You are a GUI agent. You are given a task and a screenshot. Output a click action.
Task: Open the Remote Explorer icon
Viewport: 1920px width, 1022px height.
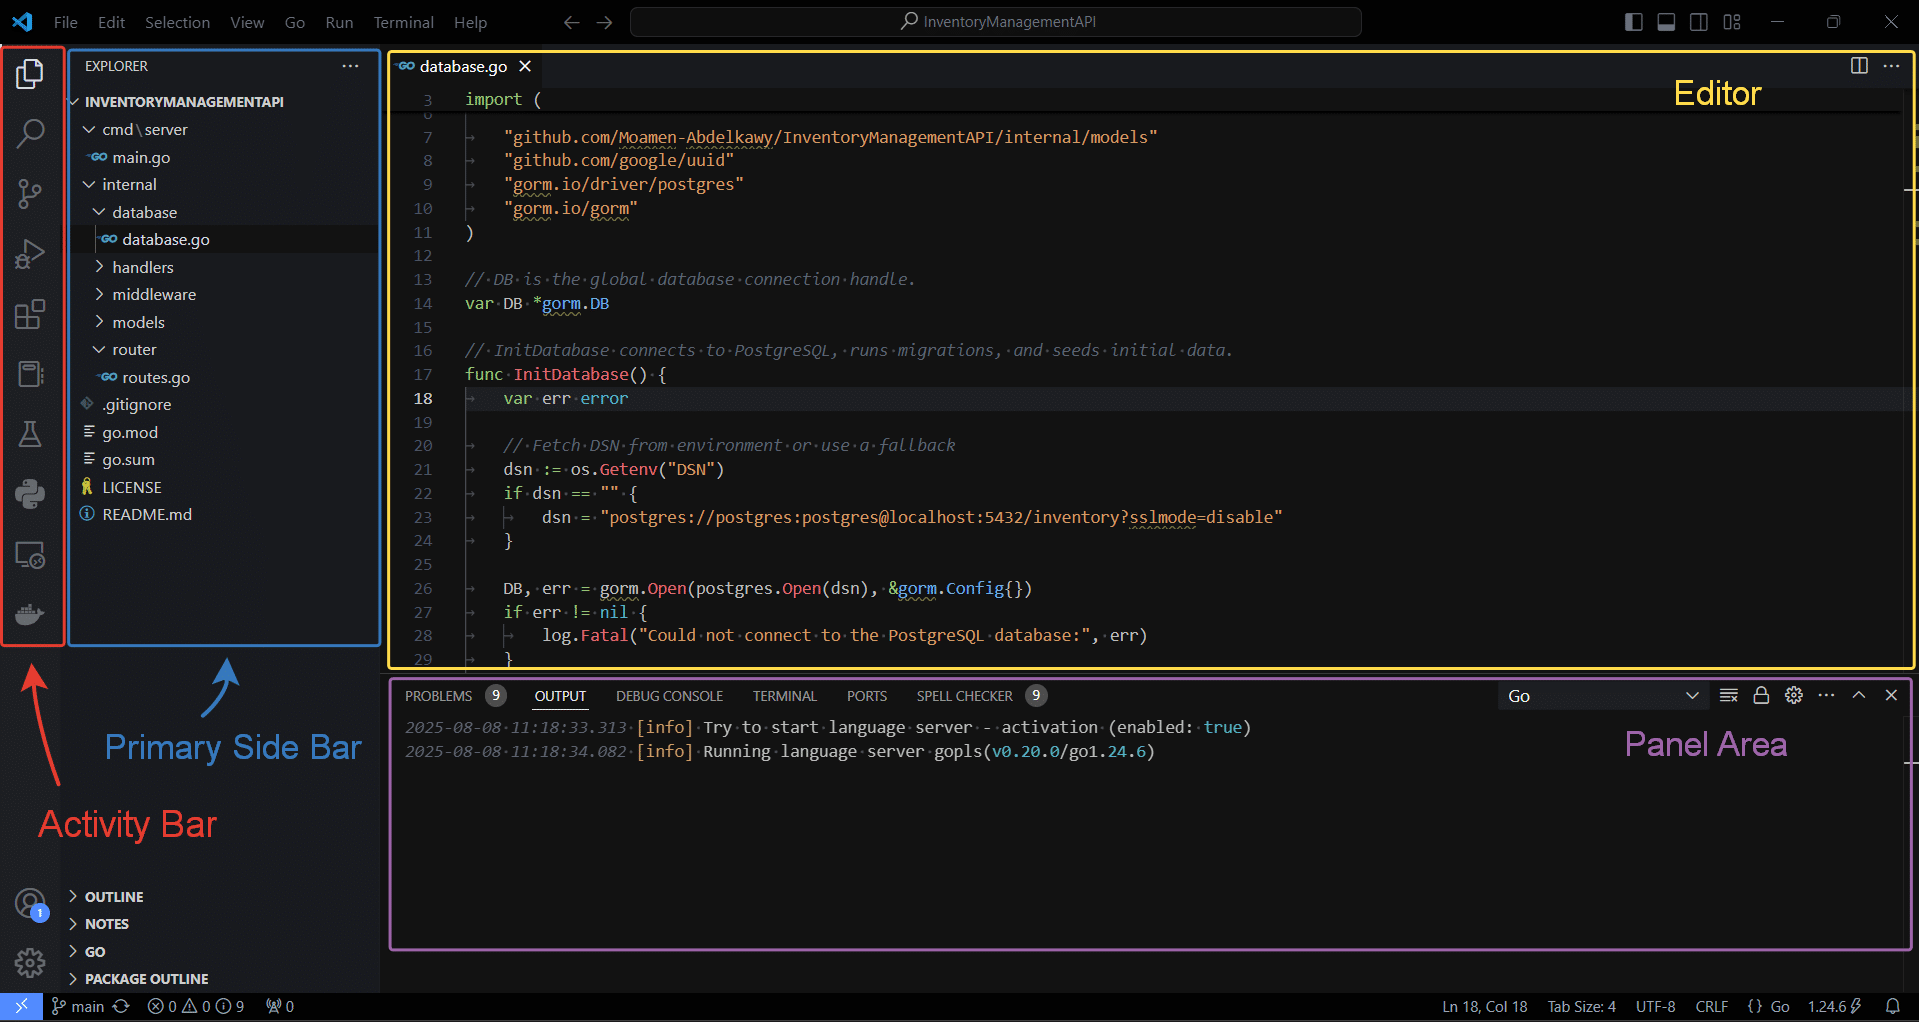pos(30,555)
